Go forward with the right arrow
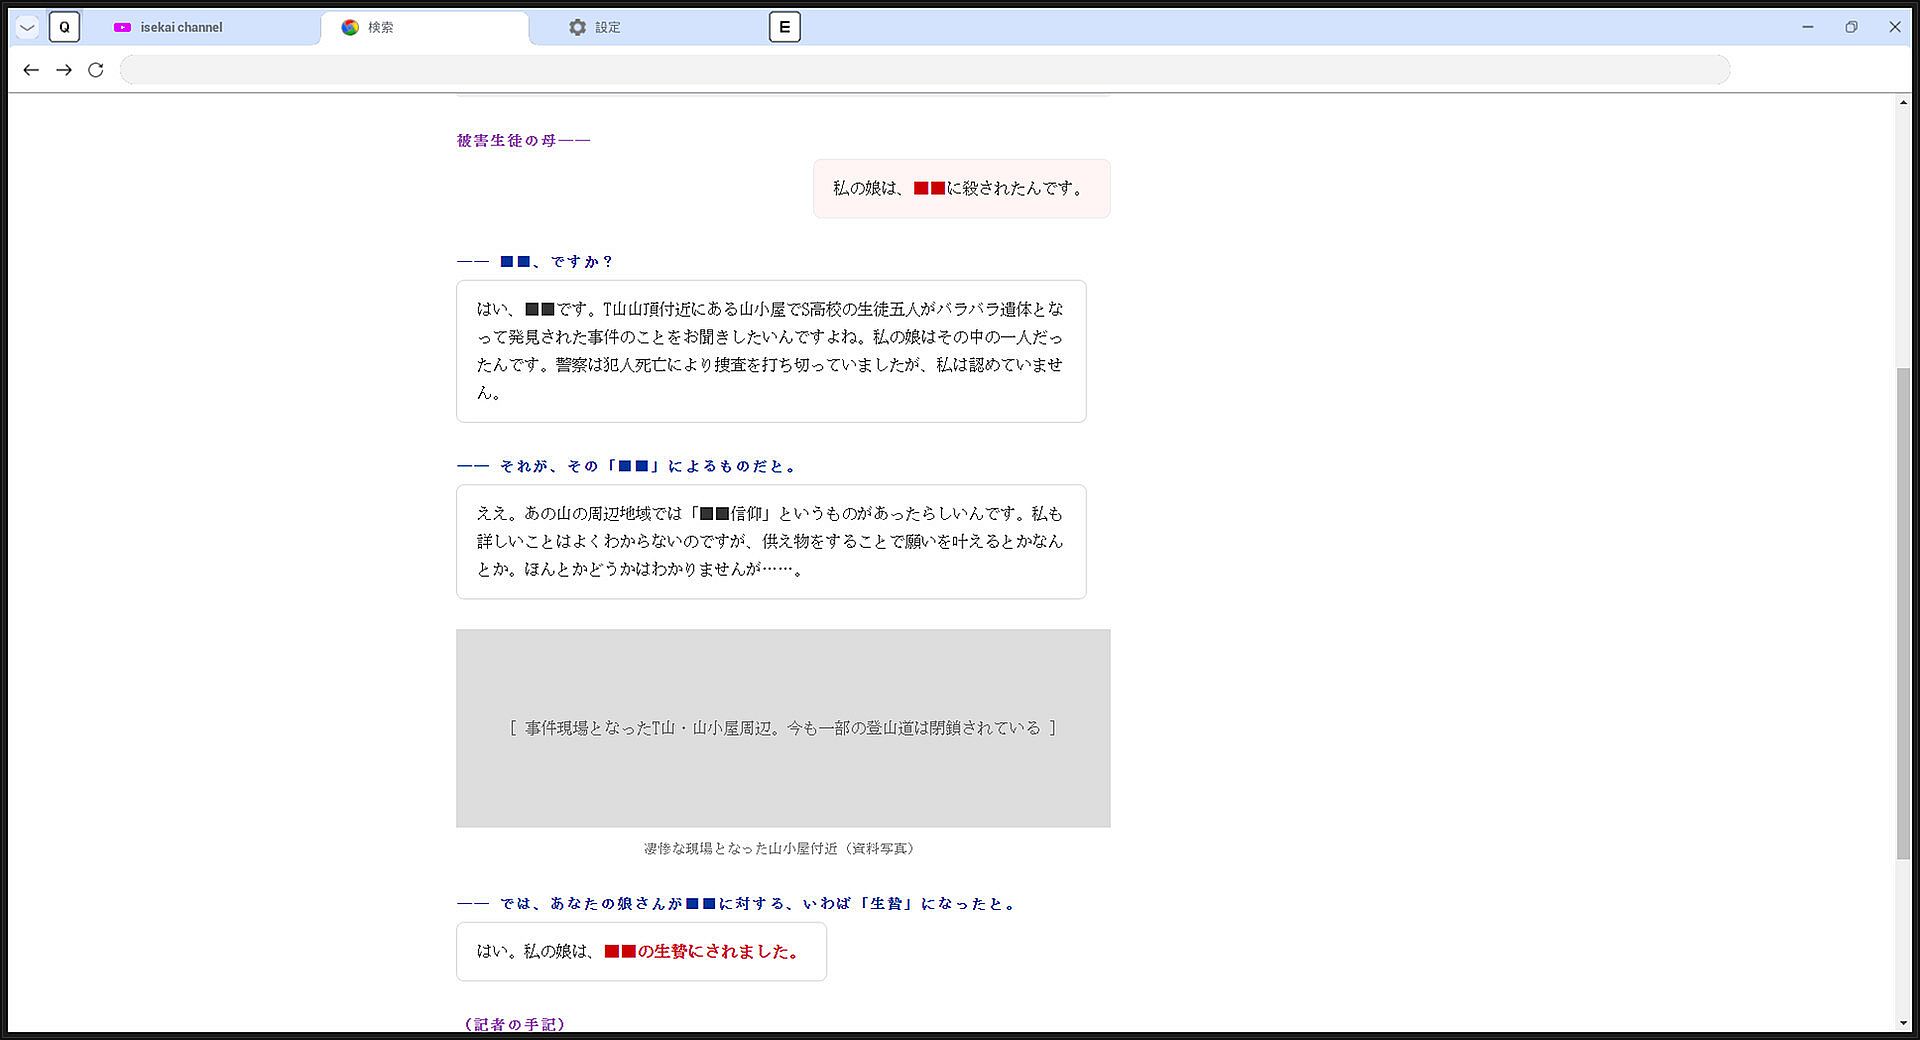The height and width of the screenshot is (1040, 1920). (x=64, y=70)
